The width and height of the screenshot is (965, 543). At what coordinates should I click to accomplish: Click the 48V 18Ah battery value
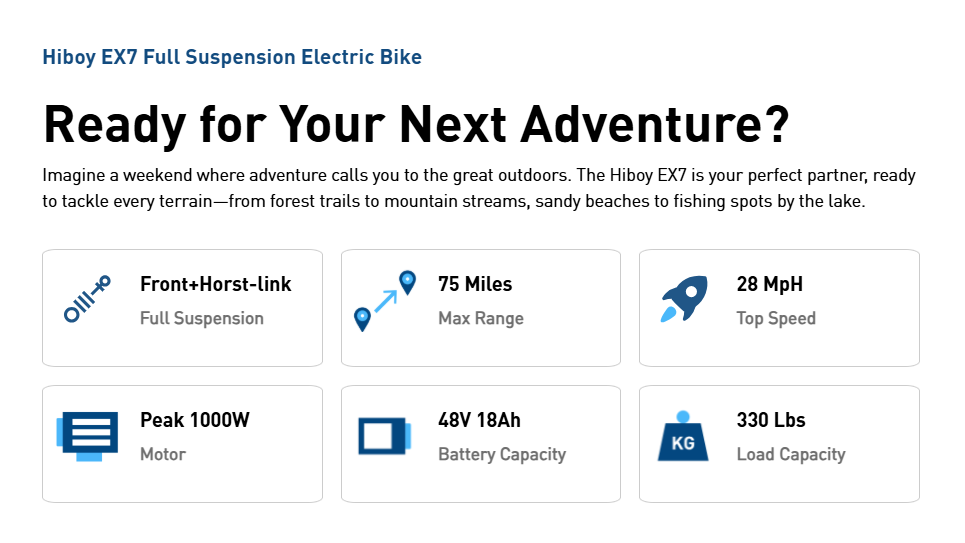coord(479,420)
